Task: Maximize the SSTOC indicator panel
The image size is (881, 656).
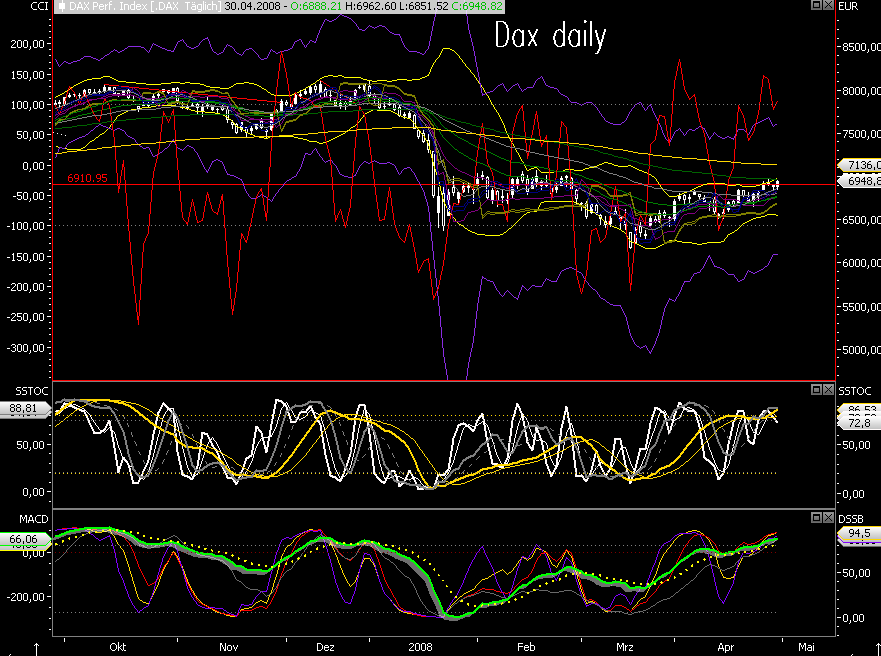Action: (816, 389)
